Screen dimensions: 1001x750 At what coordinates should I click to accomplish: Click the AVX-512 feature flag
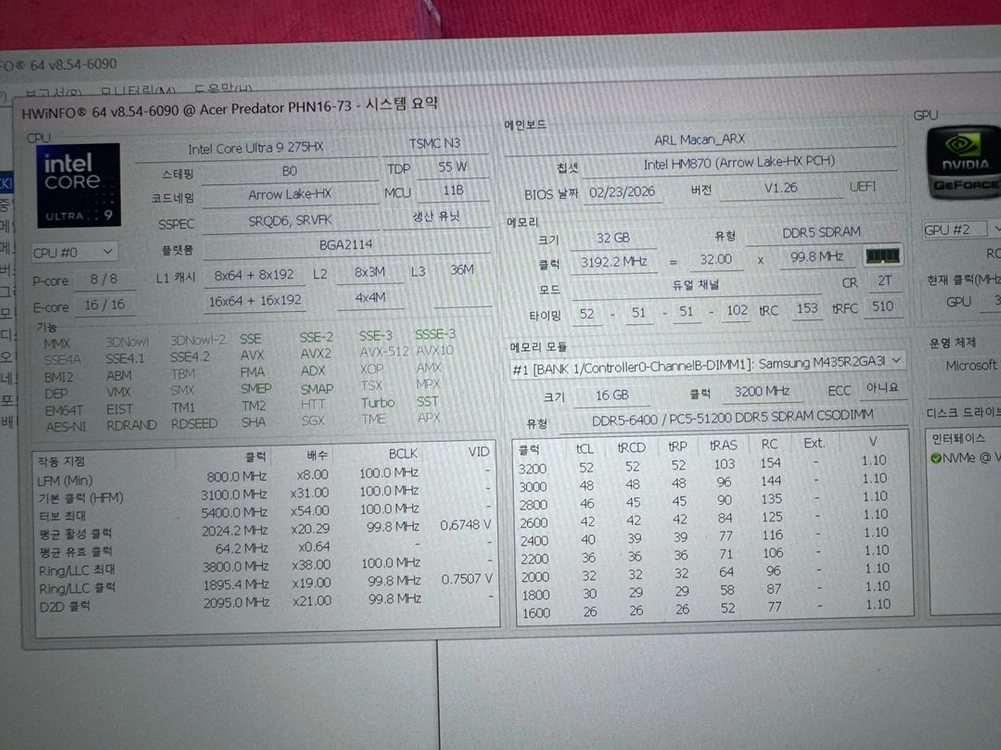click(384, 352)
